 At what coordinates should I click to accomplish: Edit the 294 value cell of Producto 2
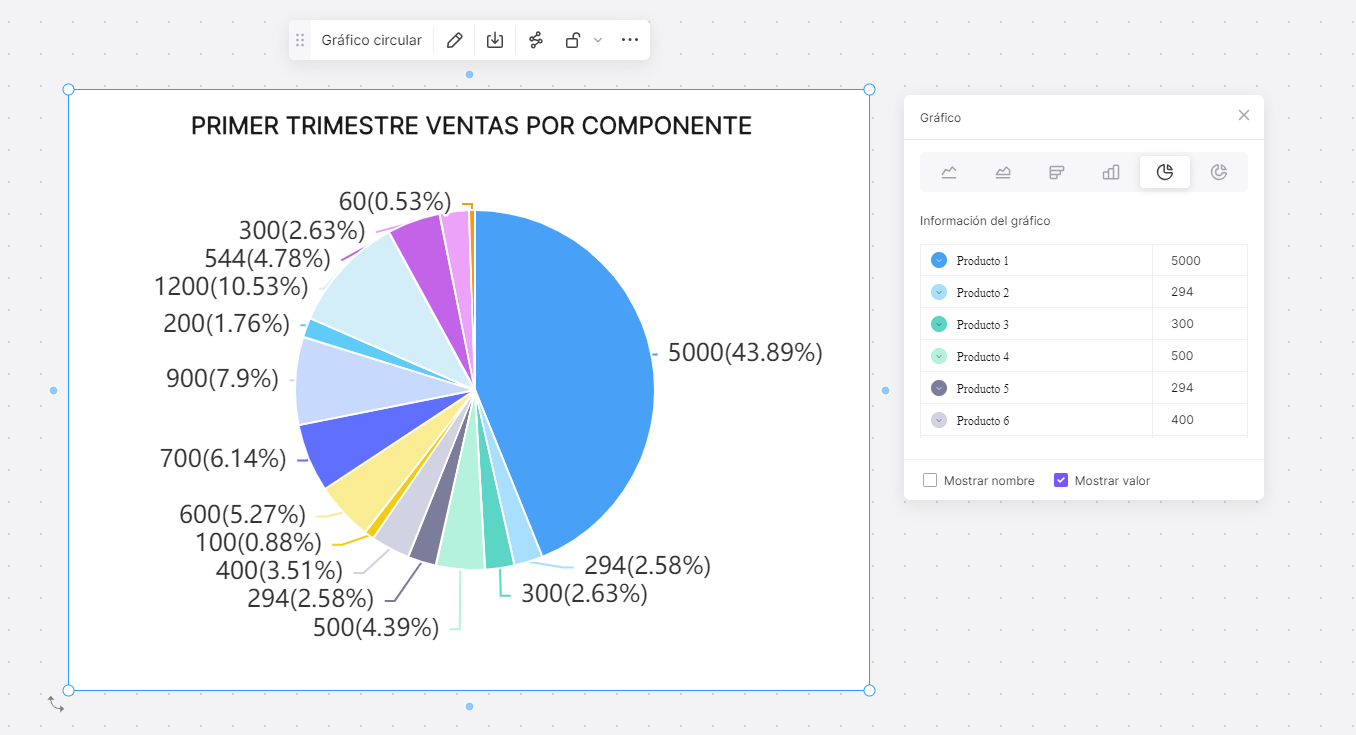point(1200,292)
